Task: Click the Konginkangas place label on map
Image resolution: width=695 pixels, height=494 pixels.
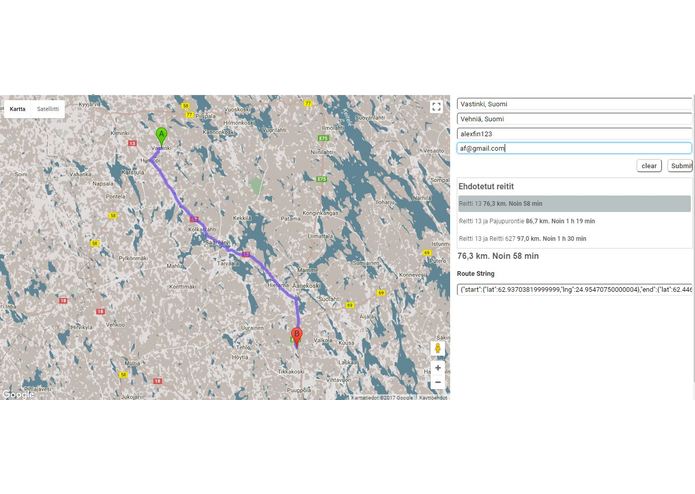Action: pyautogui.click(x=320, y=213)
